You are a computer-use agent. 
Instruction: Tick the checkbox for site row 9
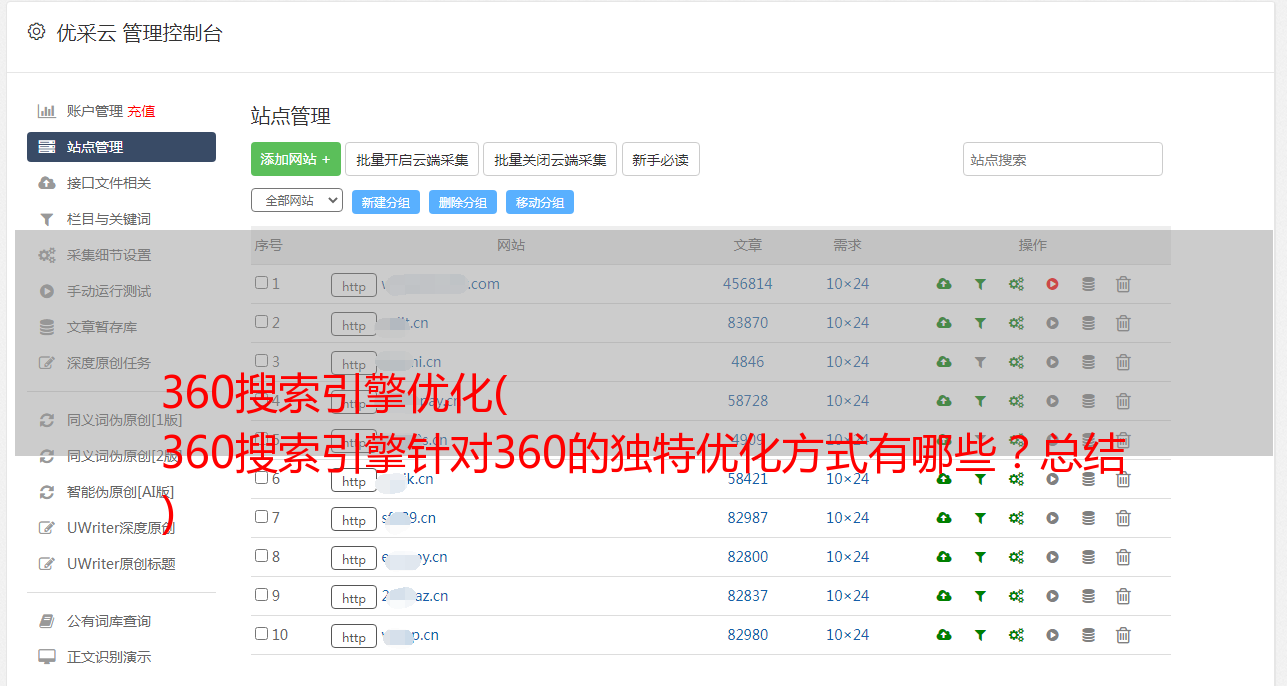tap(261, 595)
